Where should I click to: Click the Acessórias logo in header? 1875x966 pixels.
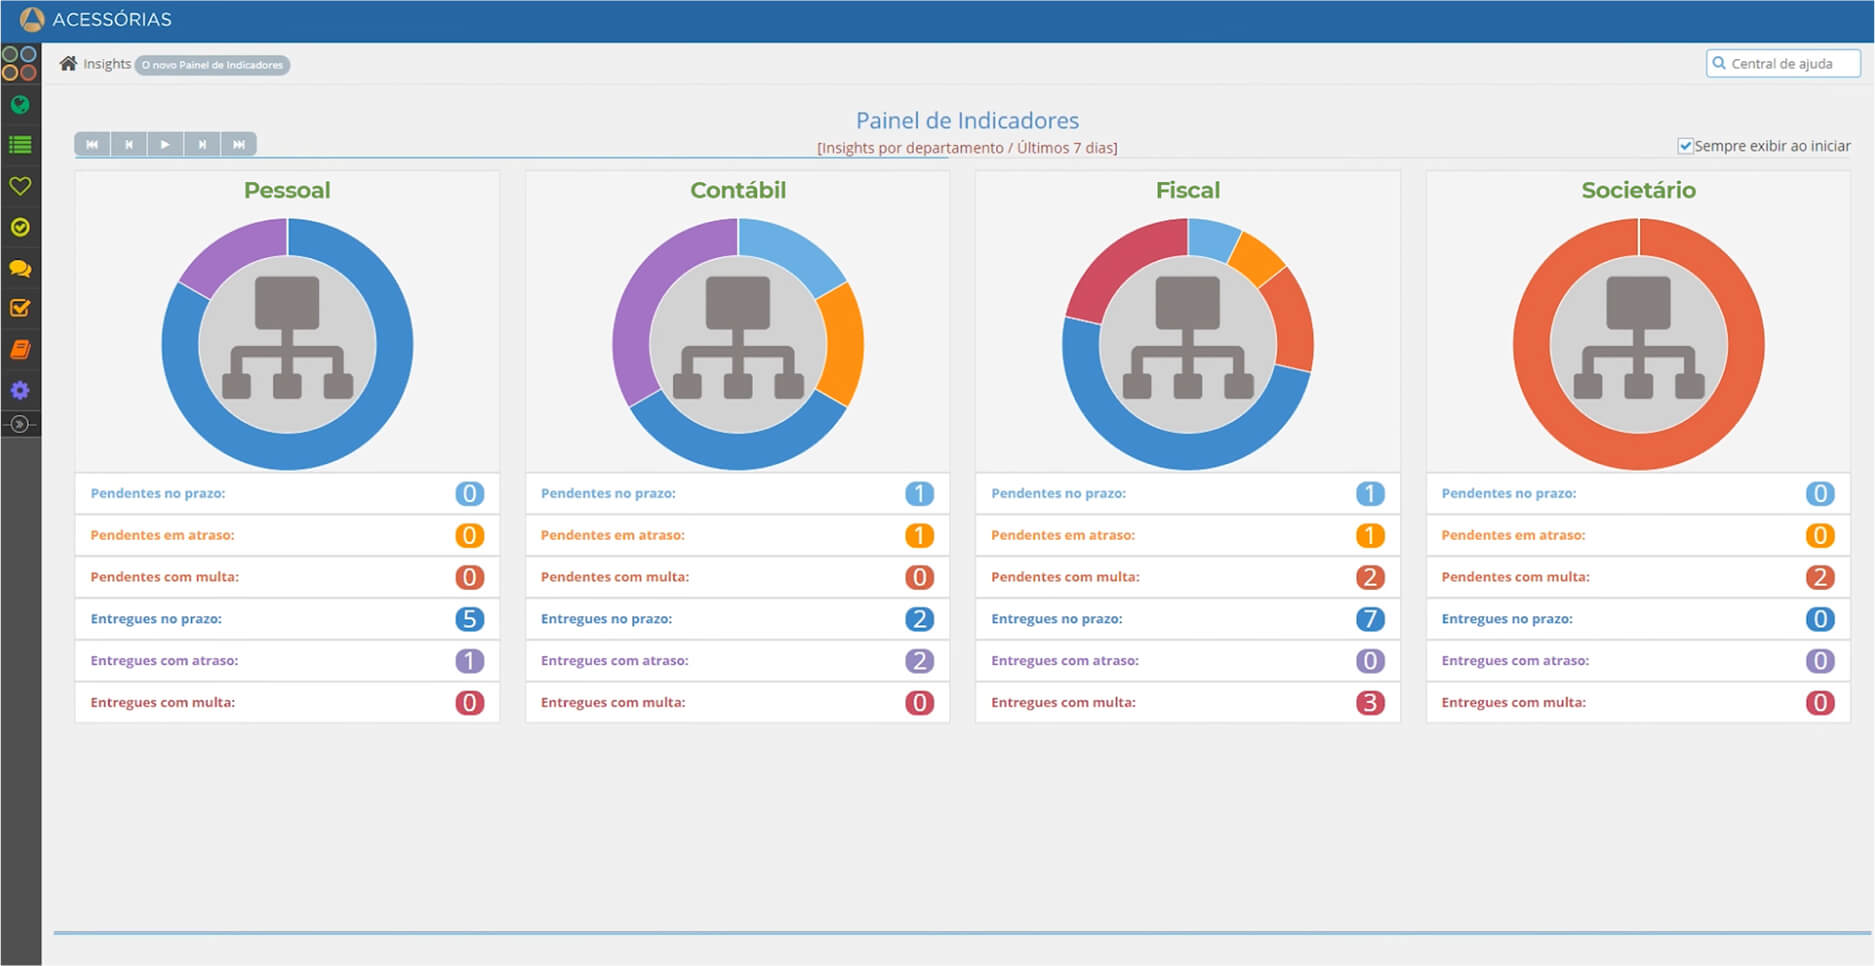(96, 19)
